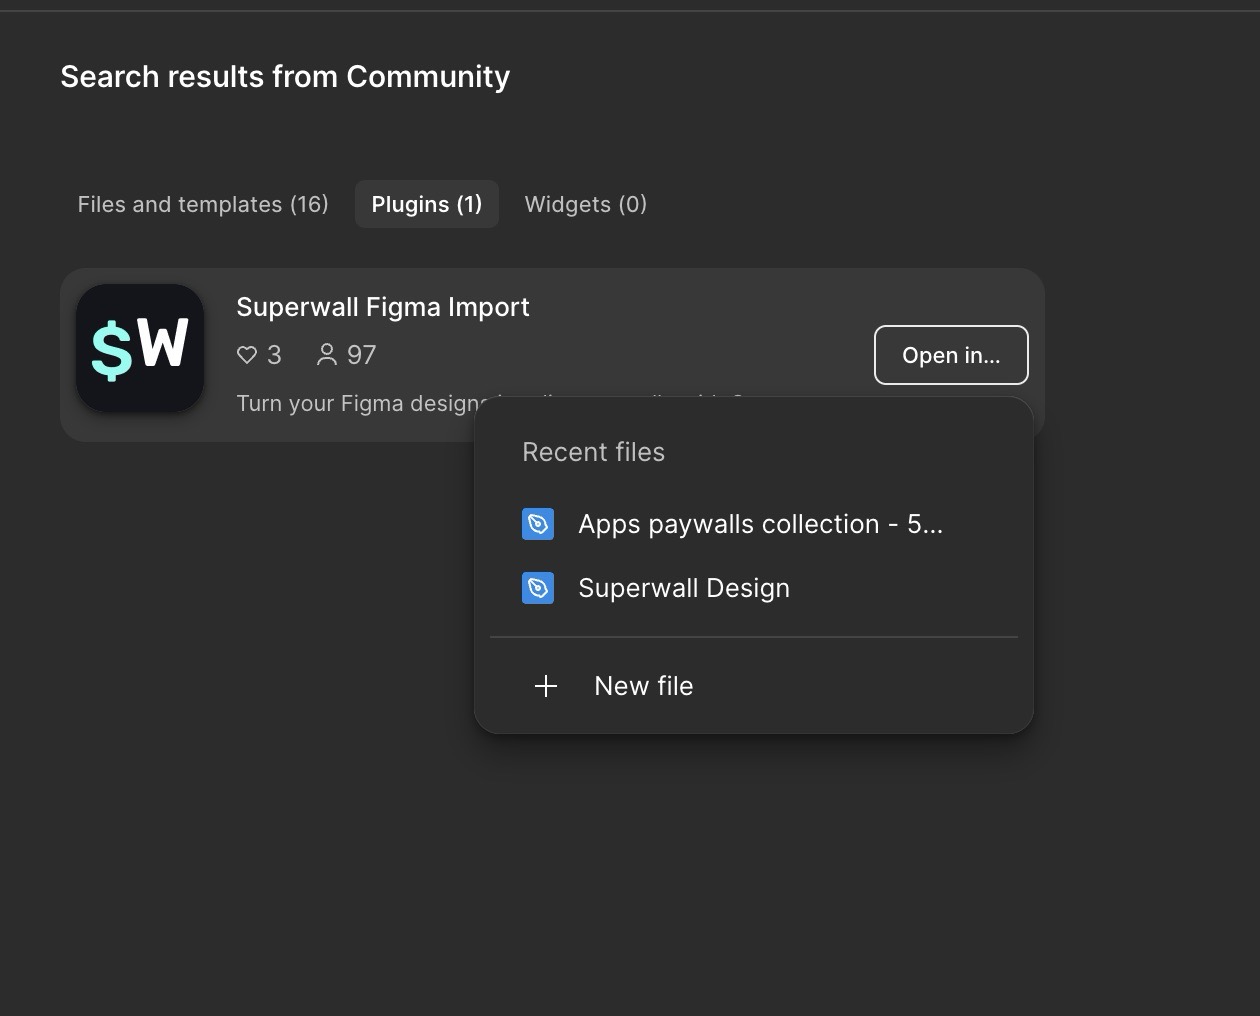Select the Plugins tab
The width and height of the screenshot is (1260, 1016).
426,204
